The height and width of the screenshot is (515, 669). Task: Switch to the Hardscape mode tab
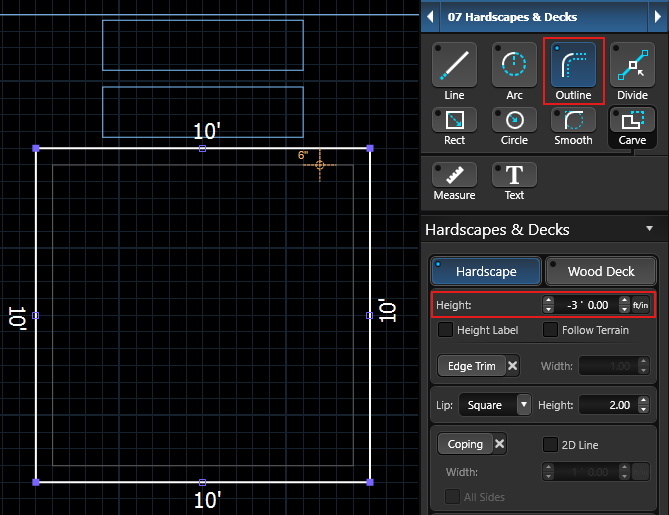tap(486, 271)
